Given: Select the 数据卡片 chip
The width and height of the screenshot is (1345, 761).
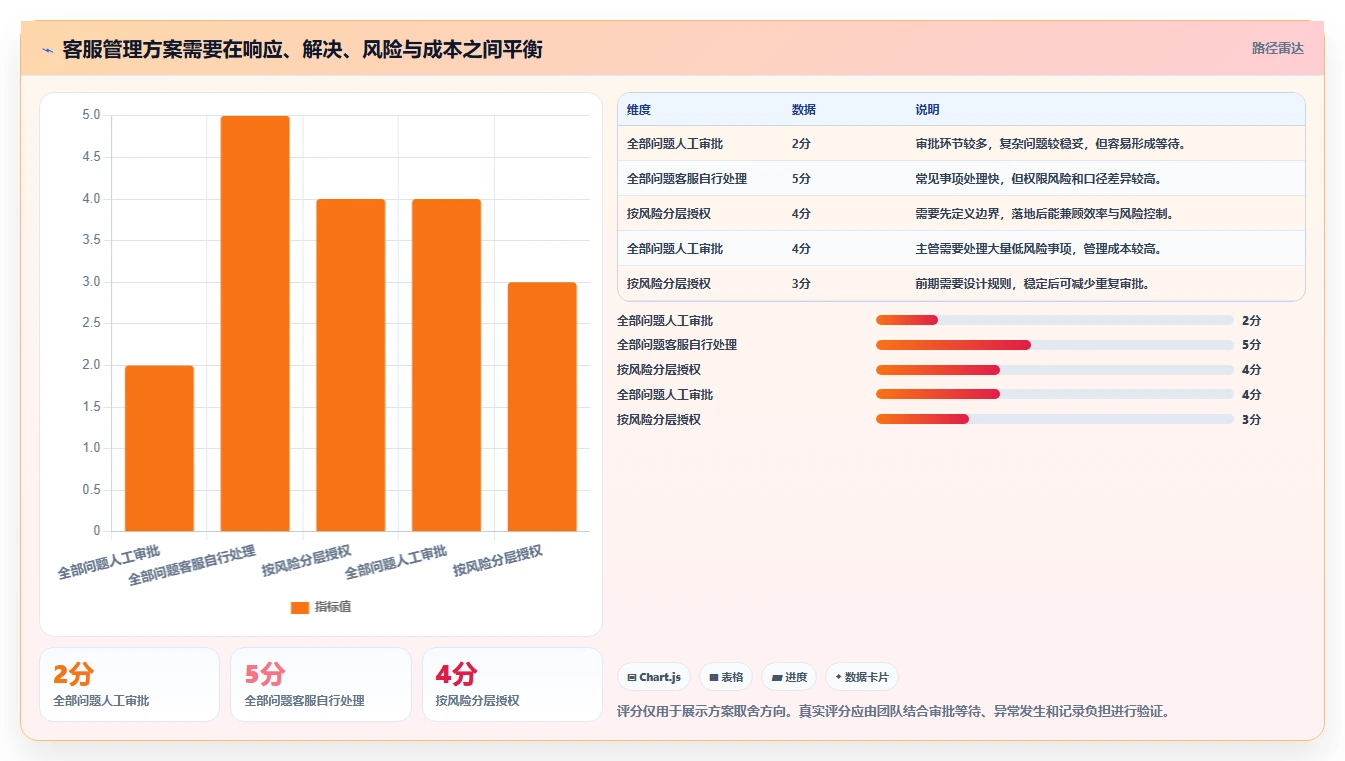Looking at the screenshot, I should click(861, 677).
